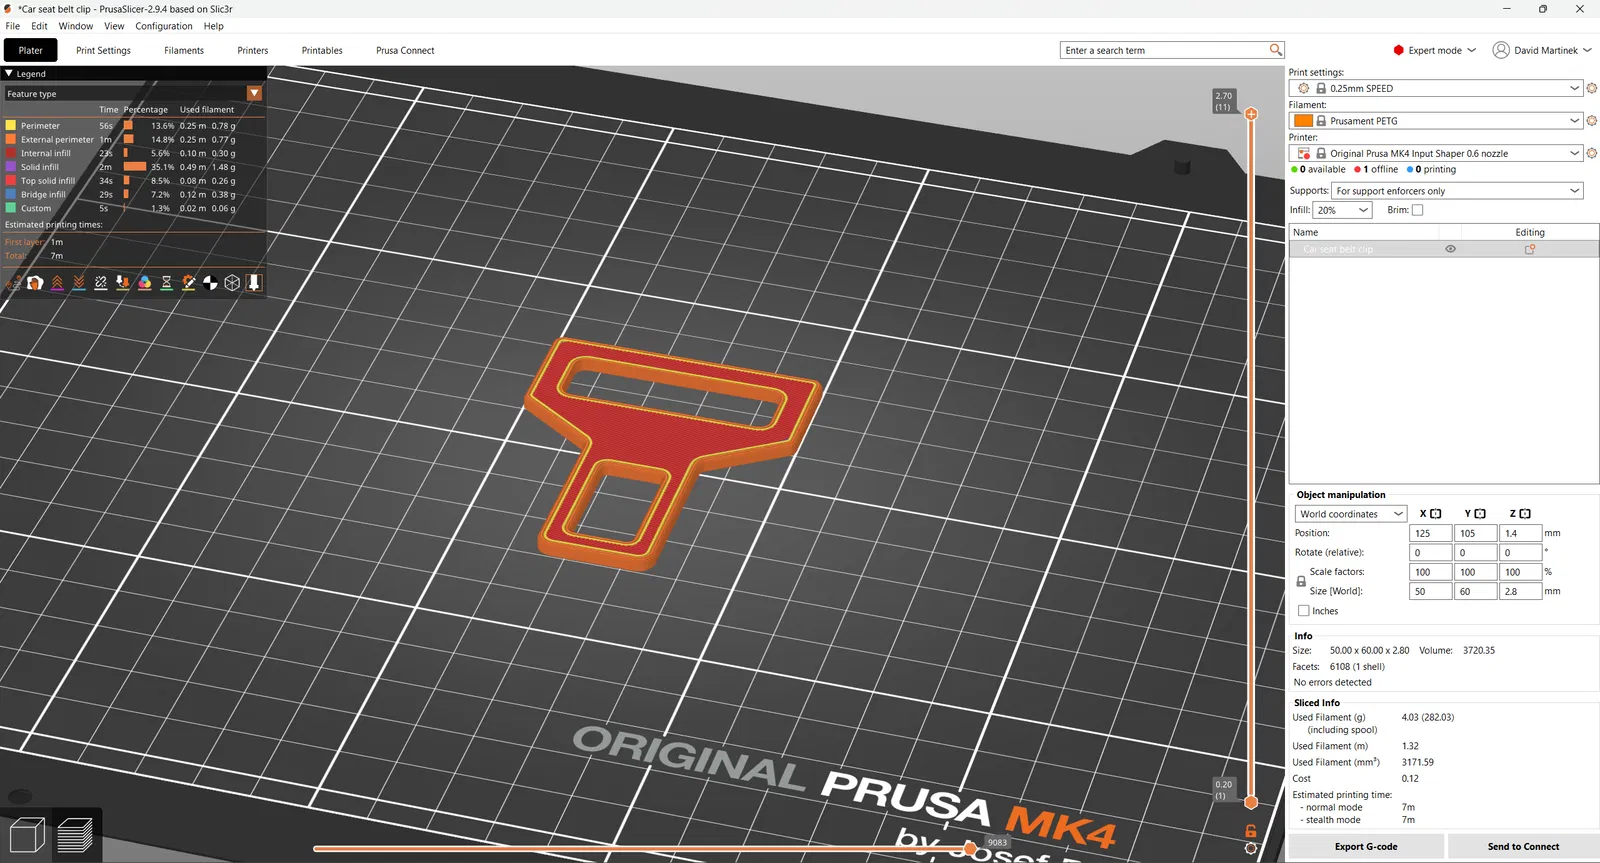1600x863 pixels.
Task: Click the Position X input field
Action: point(1430,534)
